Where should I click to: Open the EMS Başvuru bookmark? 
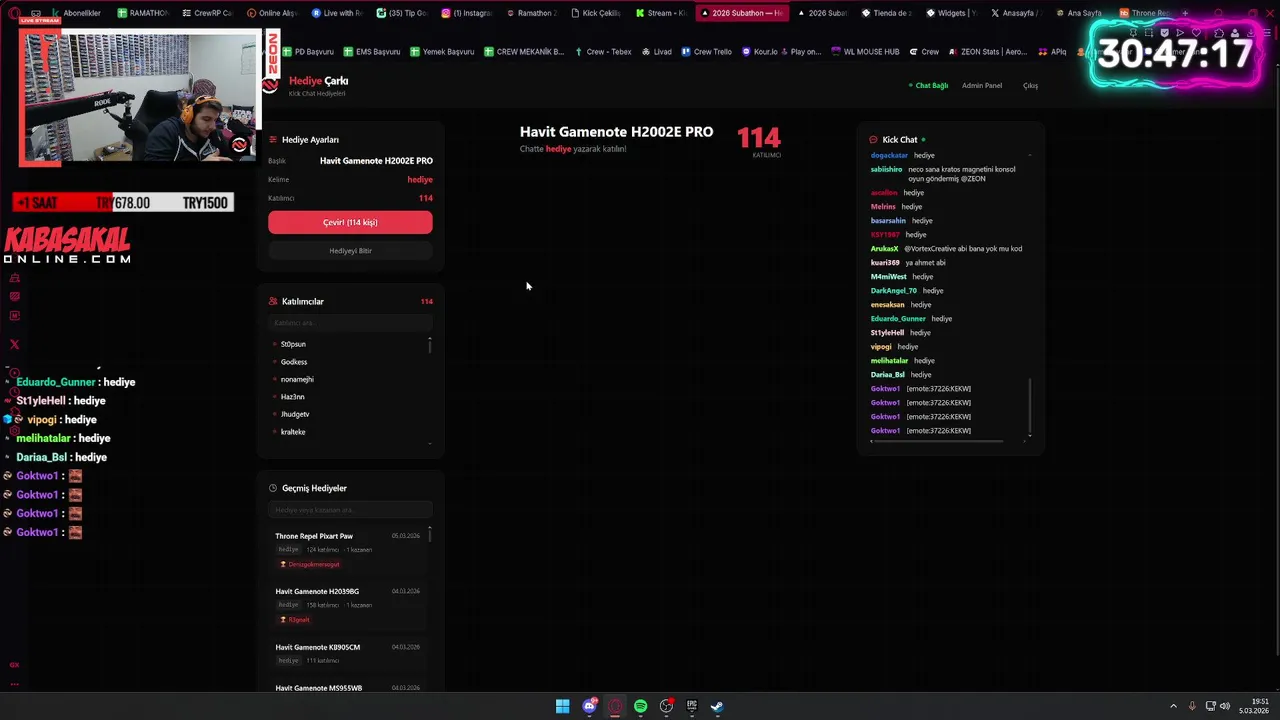pyautogui.click(x=372, y=52)
